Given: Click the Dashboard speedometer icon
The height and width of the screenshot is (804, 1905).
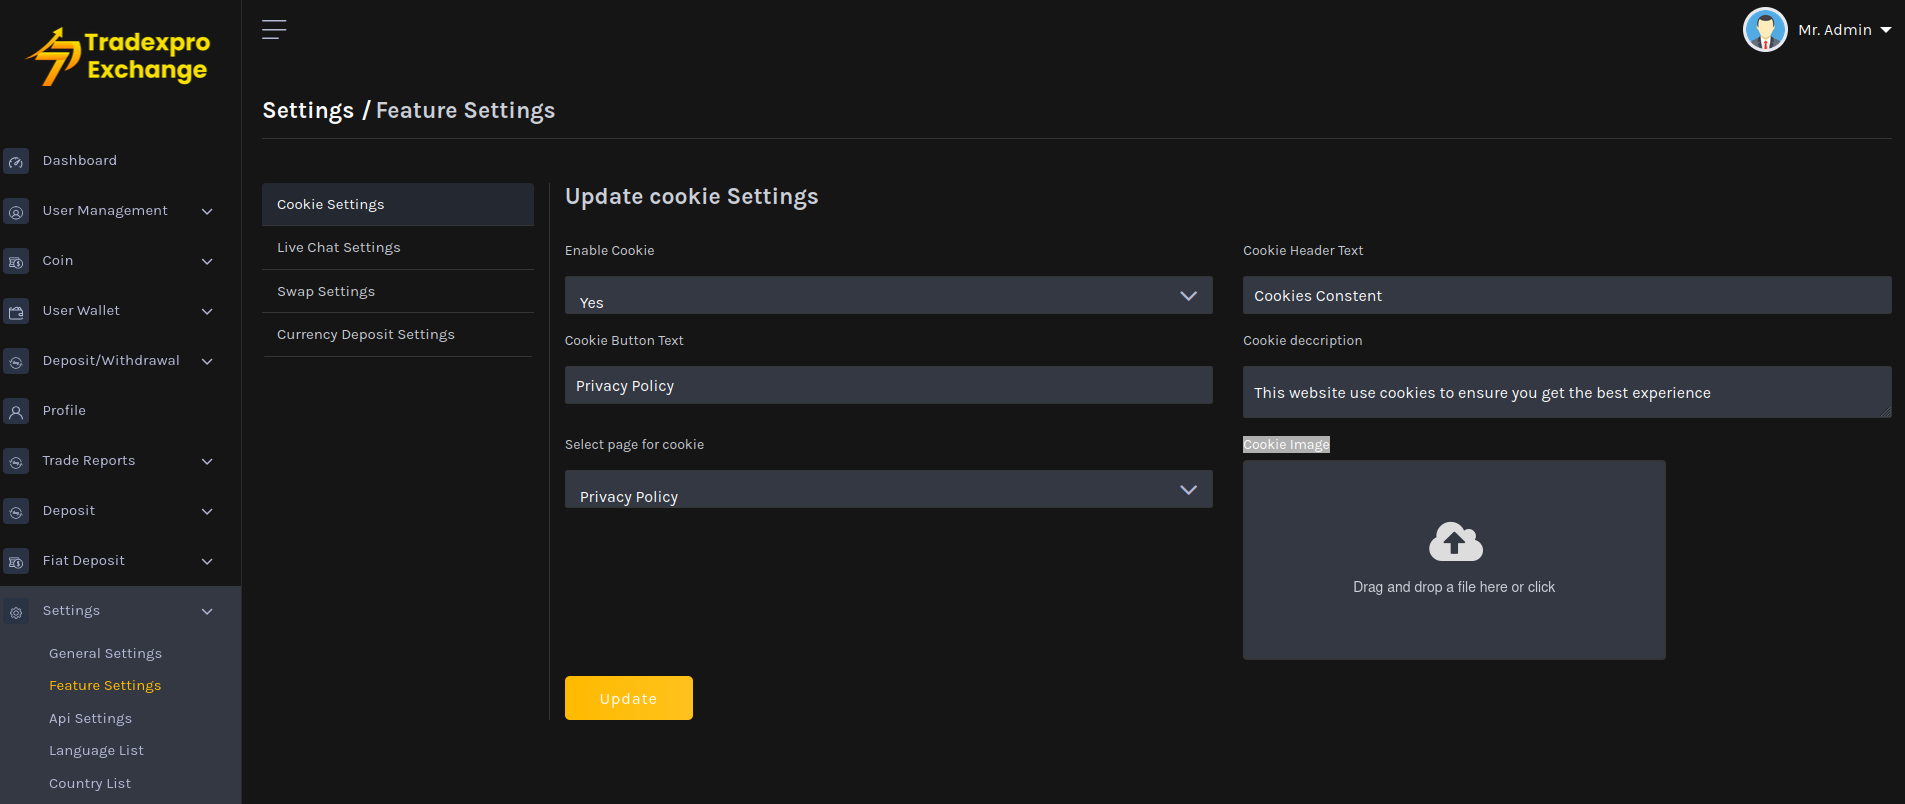Looking at the screenshot, I should 16,161.
